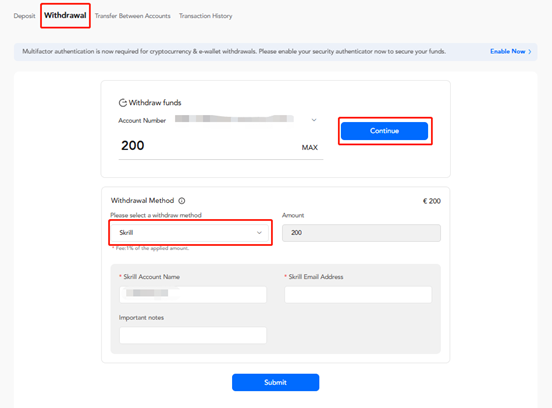Open Transfer Between Accounts tab
Screen dimensions: 552x408
click(x=132, y=16)
